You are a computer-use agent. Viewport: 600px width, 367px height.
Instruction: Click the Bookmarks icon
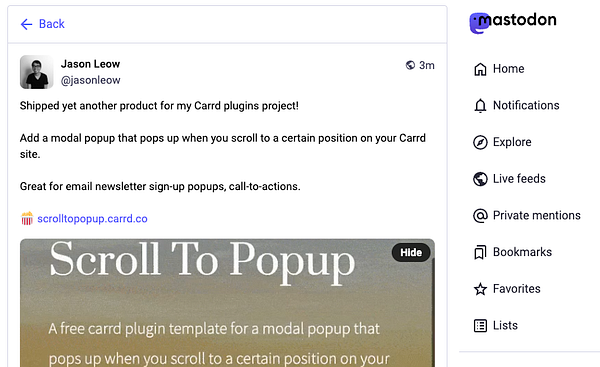pyautogui.click(x=480, y=252)
